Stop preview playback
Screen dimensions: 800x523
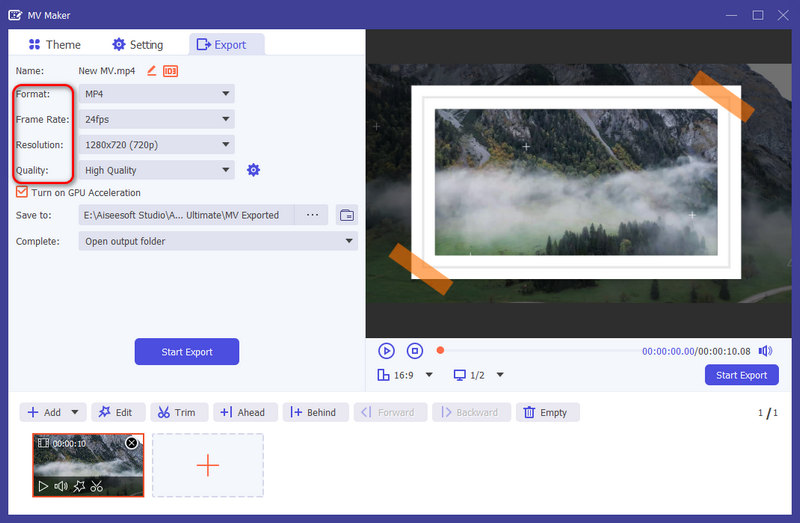(415, 350)
